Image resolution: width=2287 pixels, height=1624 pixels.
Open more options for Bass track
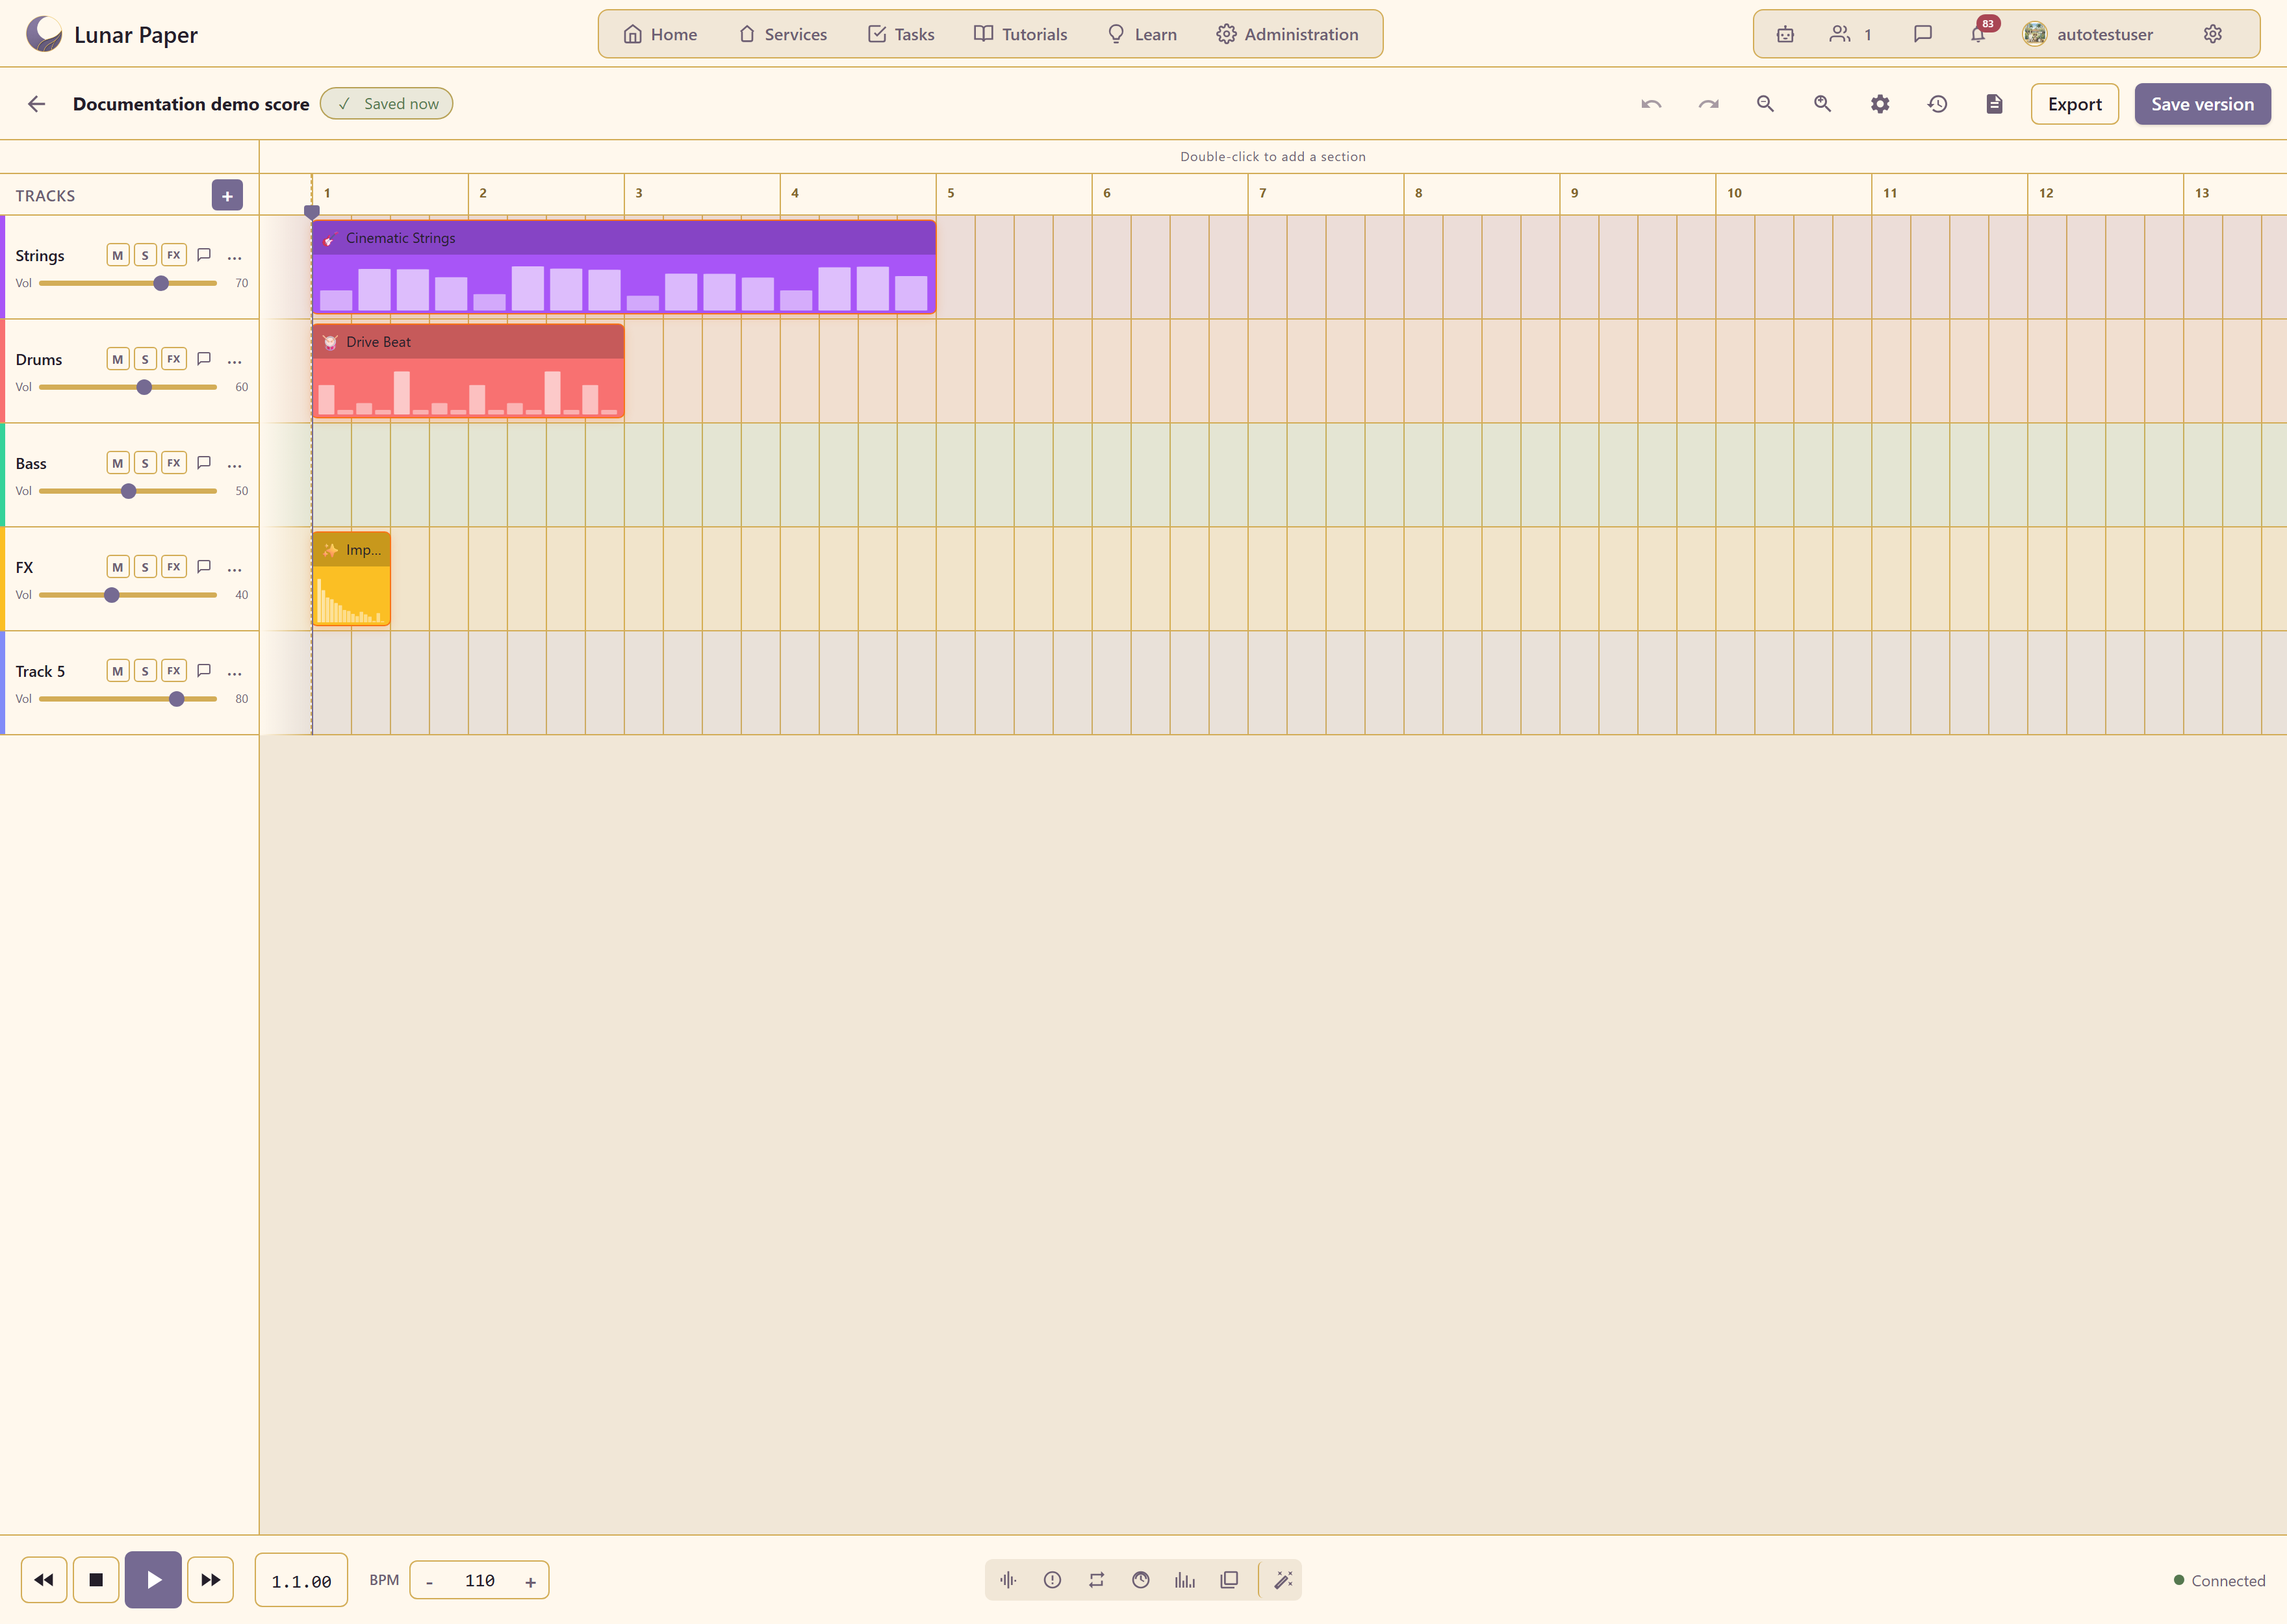coord(235,465)
